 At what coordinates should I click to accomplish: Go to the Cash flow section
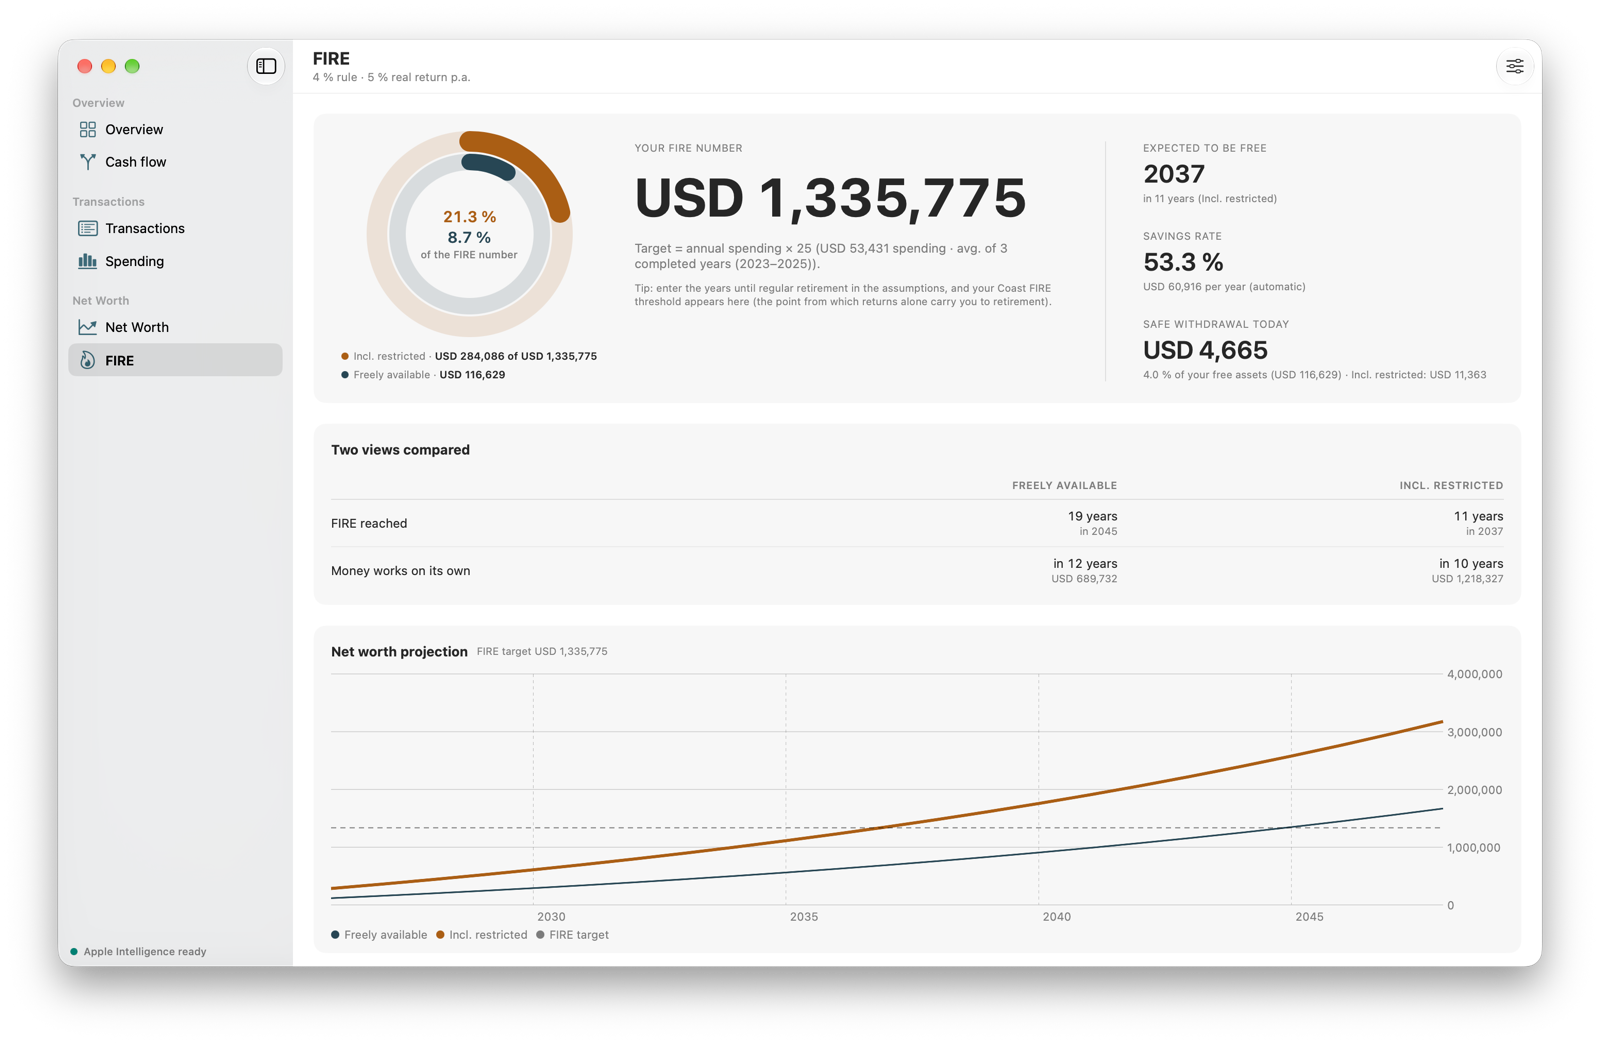pos(175,161)
